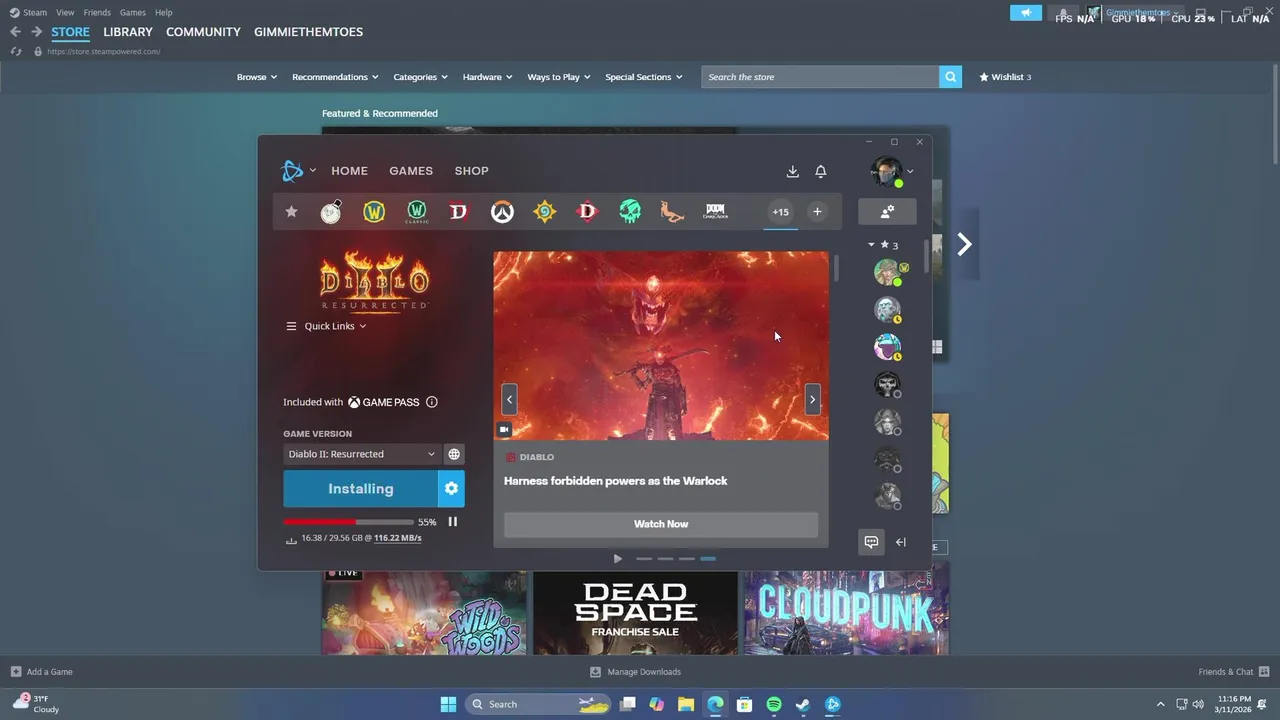Select the Diablo II Resurrected red diamond icon
Image resolution: width=1280 pixels, height=720 pixels.
(x=587, y=212)
